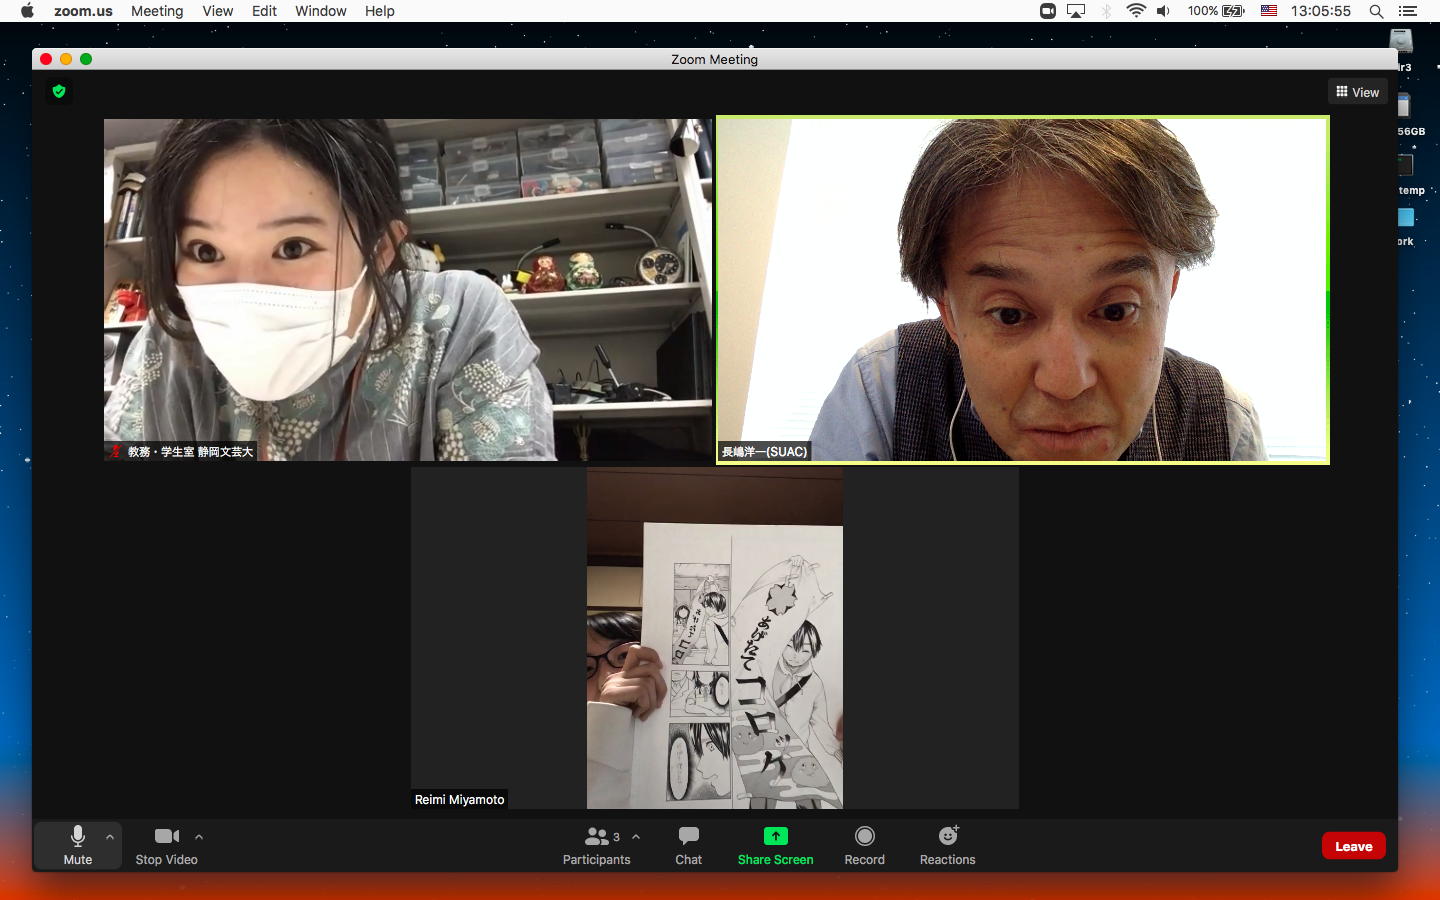Open the volume control in menu bar
The height and width of the screenshot is (900, 1440).
coord(1163,11)
